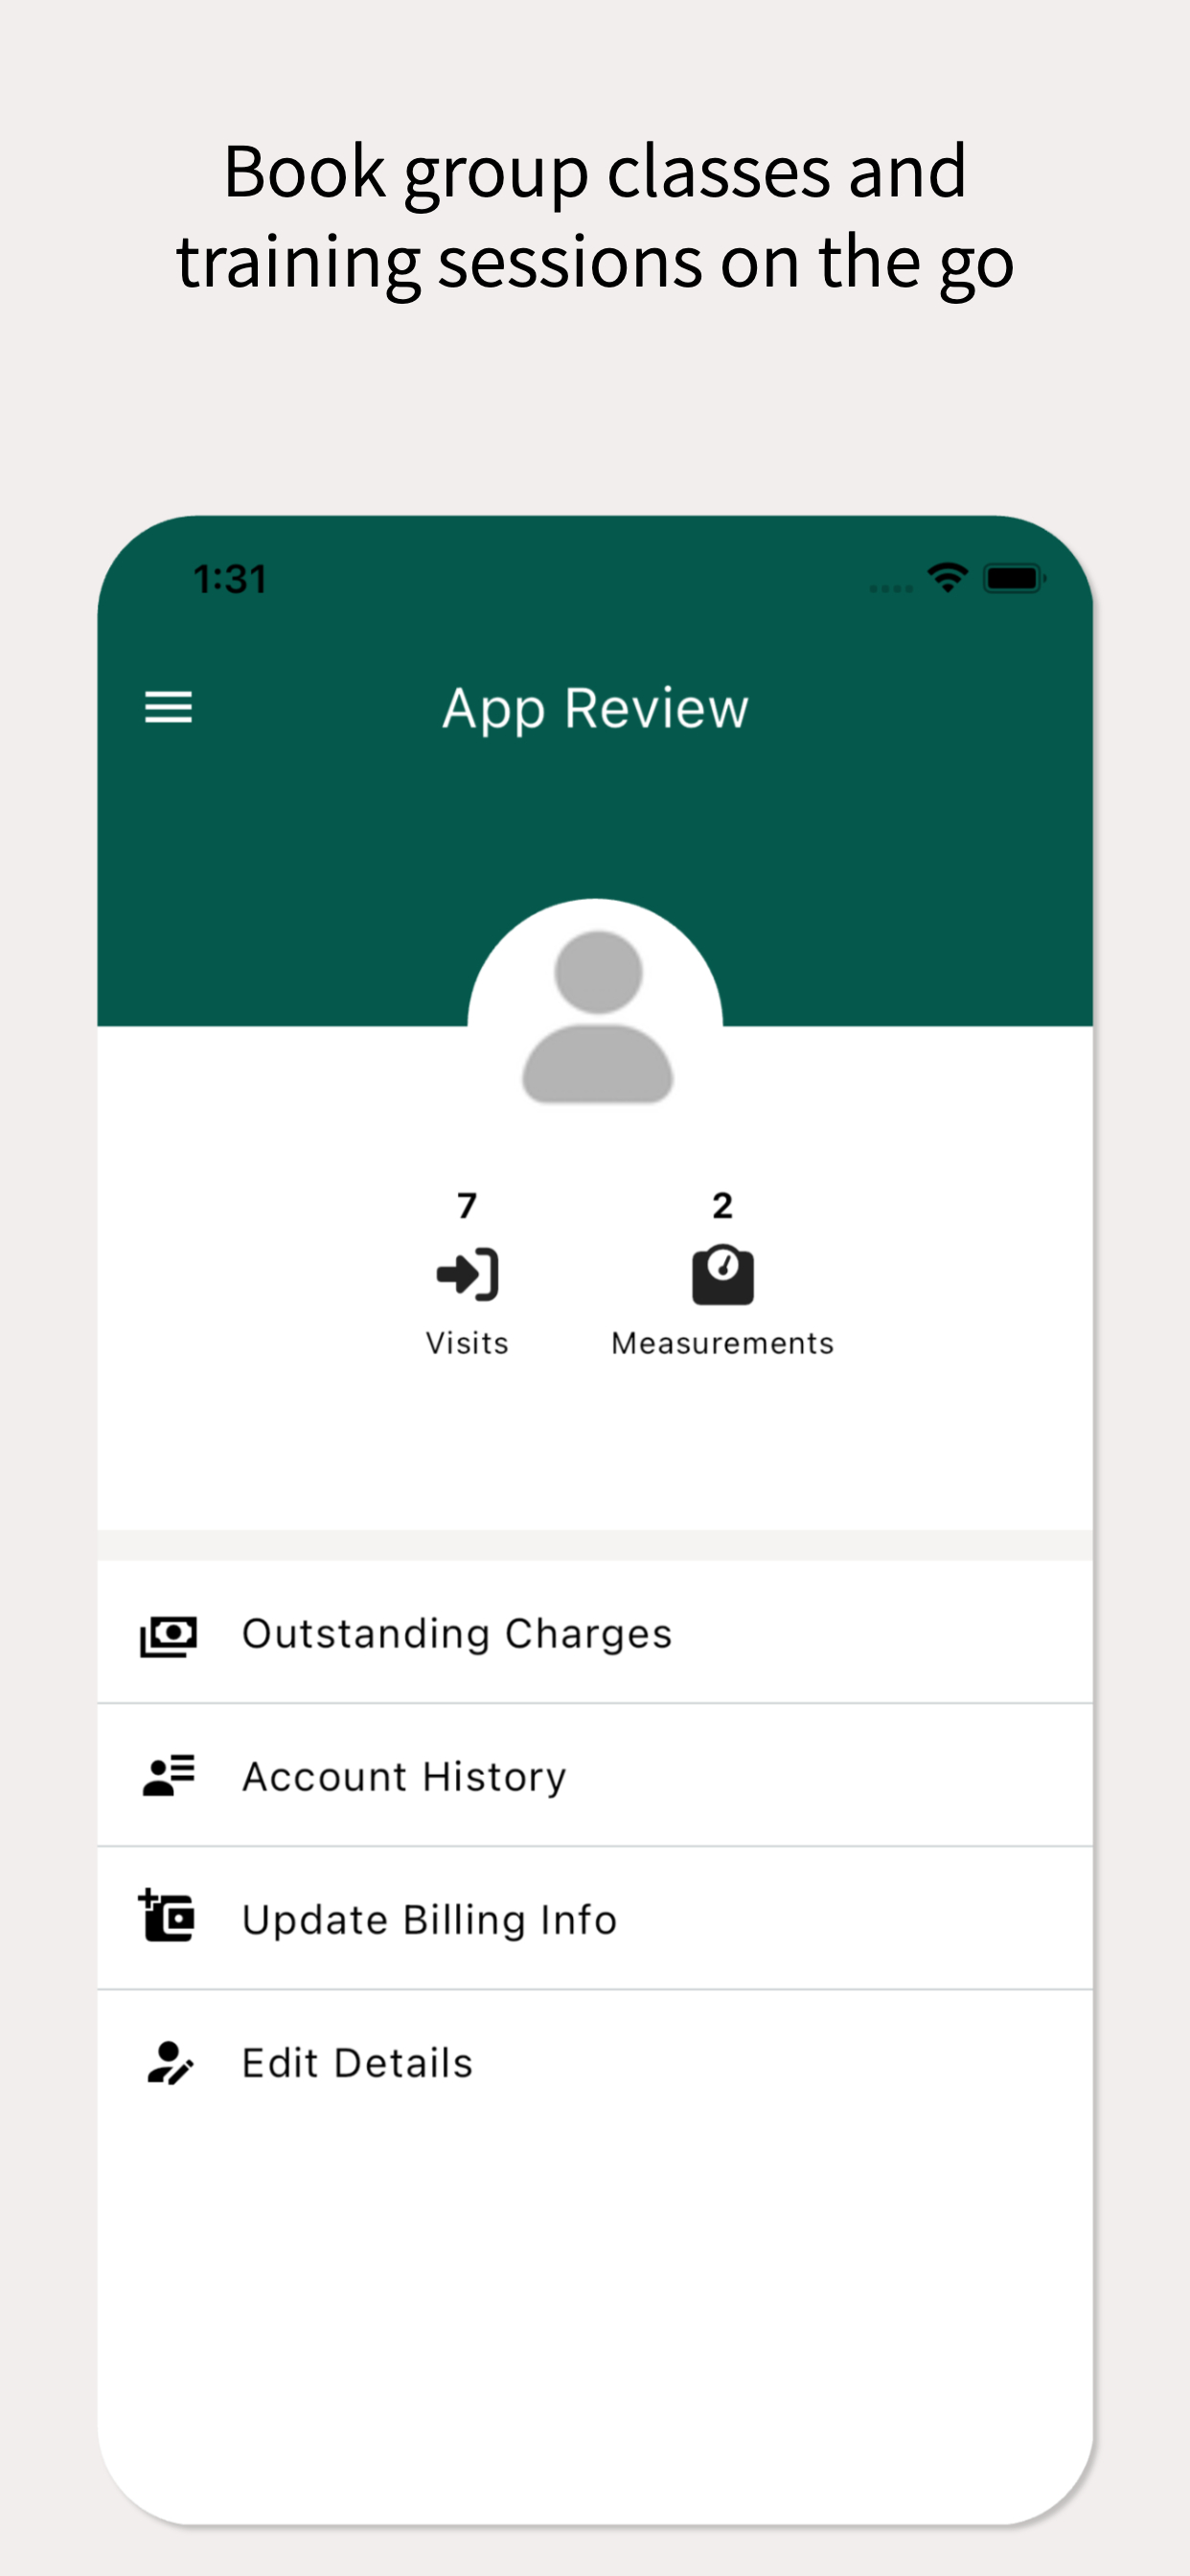Tap the battery status icon
1190x2576 pixels.
[1014, 578]
